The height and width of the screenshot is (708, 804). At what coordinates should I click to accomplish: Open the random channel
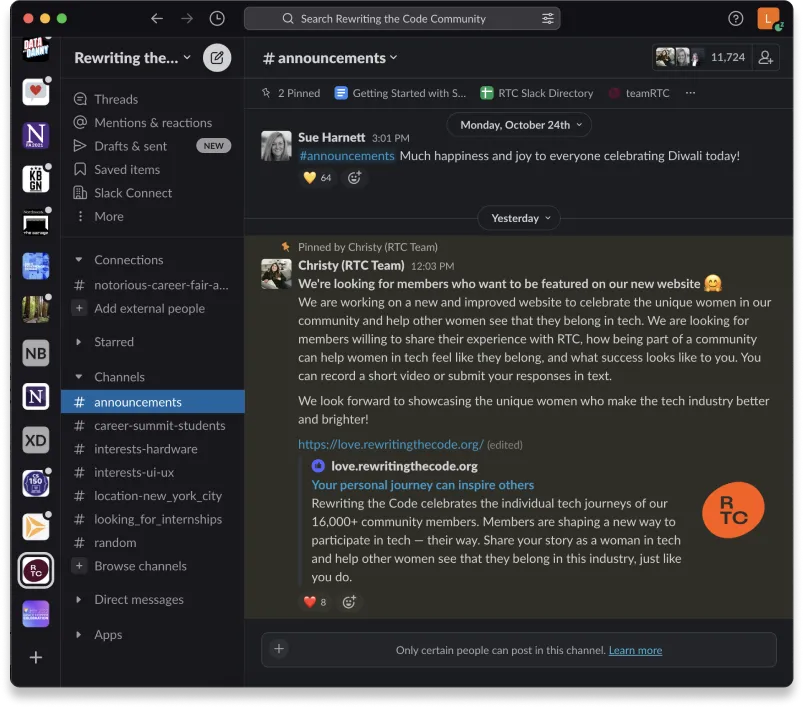[x=152, y=542]
